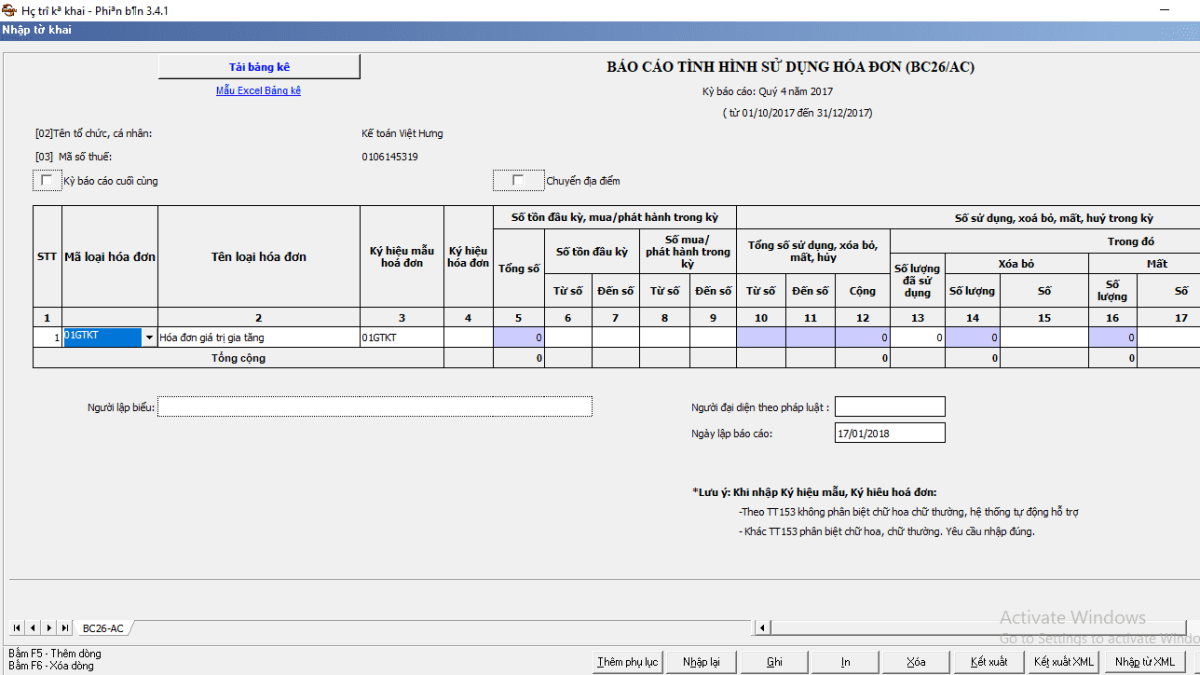Open the 'Mã loại hóa đơn' dropdown arrow
Image resolution: width=1200 pixels, height=675 pixels.
pyautogui.click(x=150, y=338)
